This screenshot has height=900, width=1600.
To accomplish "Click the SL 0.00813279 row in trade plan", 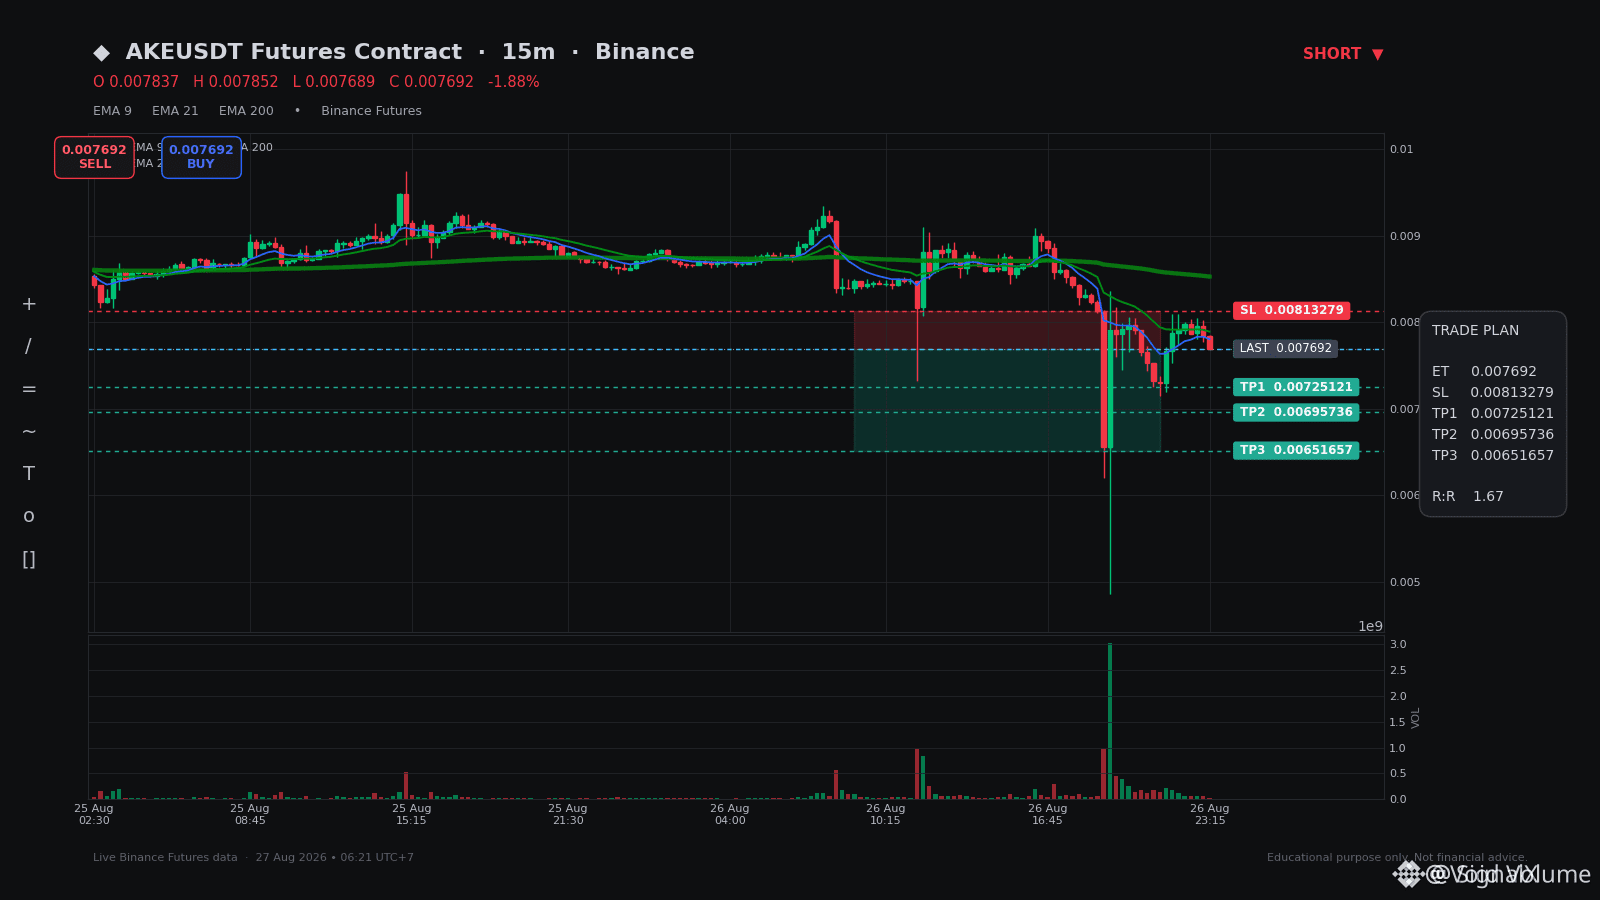I will (x=1493, y=393).
